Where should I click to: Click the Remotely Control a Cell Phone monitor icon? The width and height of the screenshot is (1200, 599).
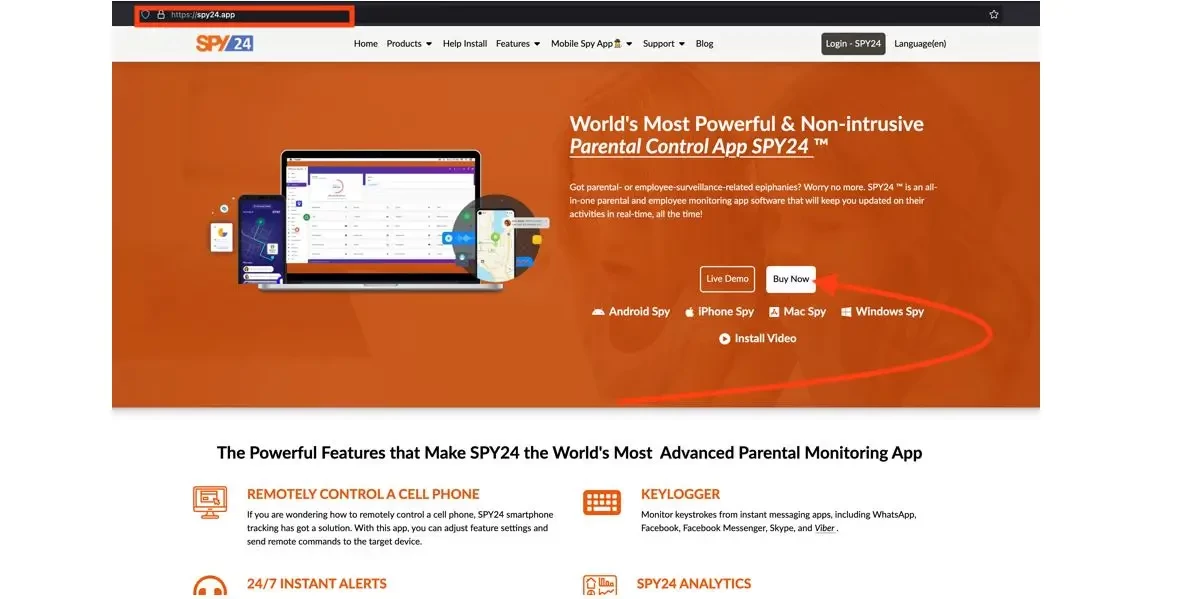click(x=210, y=501)
